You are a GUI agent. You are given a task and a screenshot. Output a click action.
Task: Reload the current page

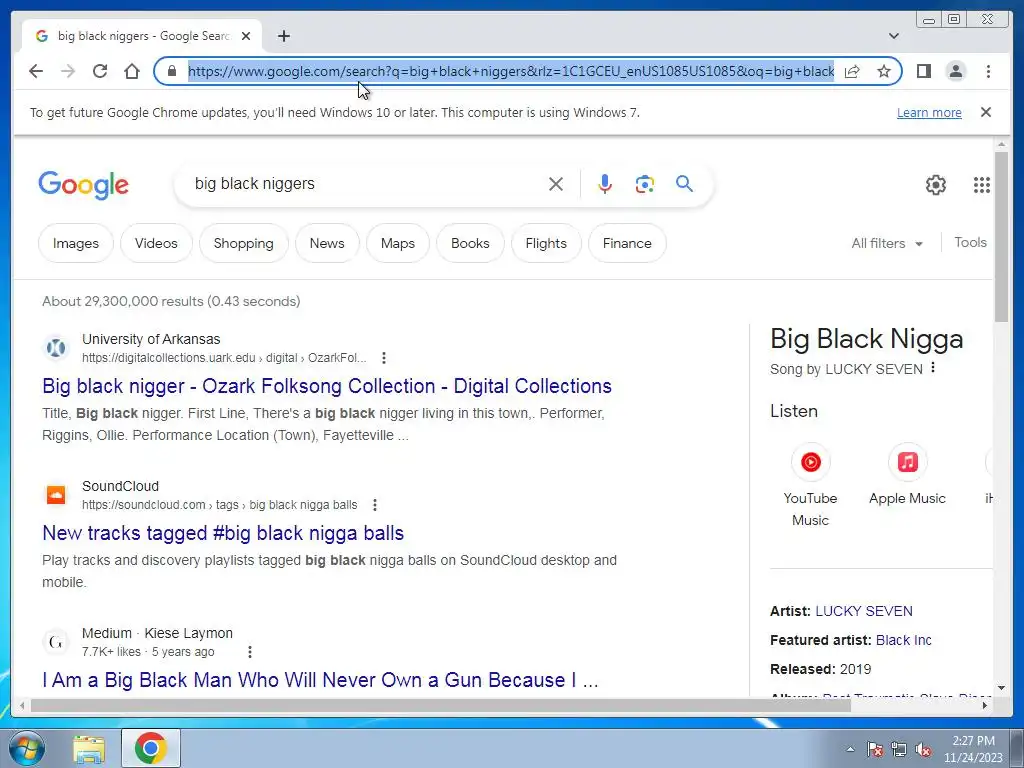pyautogui.click(x=100, y=71)
